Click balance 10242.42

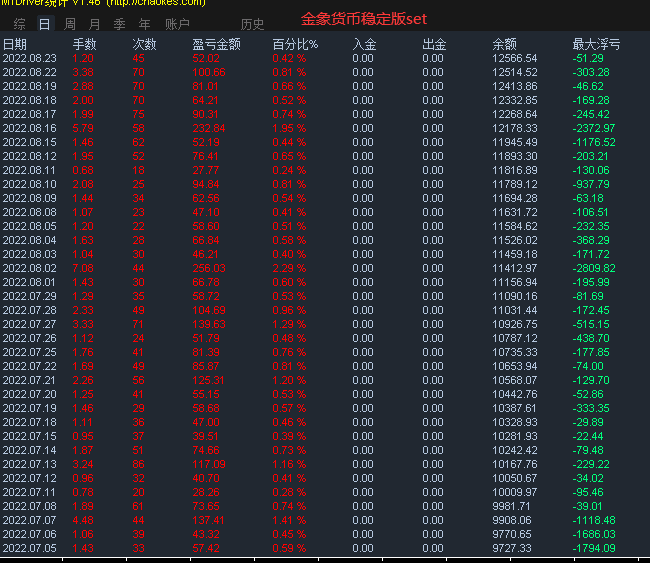[514, 450]
